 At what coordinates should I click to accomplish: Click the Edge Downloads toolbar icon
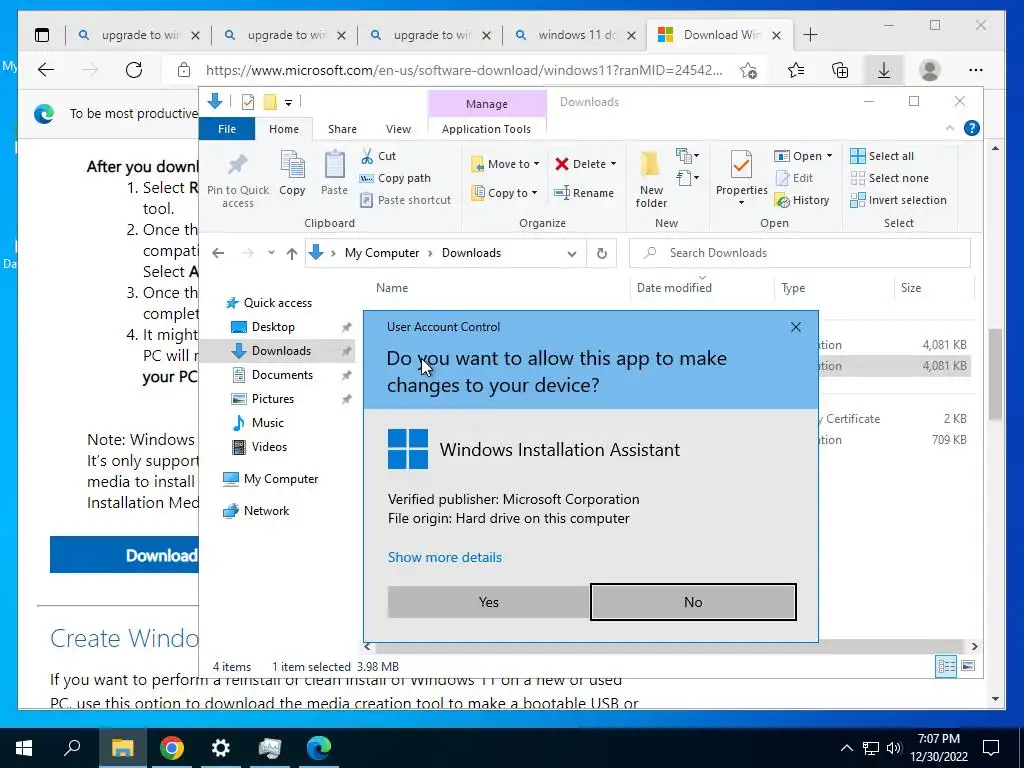pos(884,70)
